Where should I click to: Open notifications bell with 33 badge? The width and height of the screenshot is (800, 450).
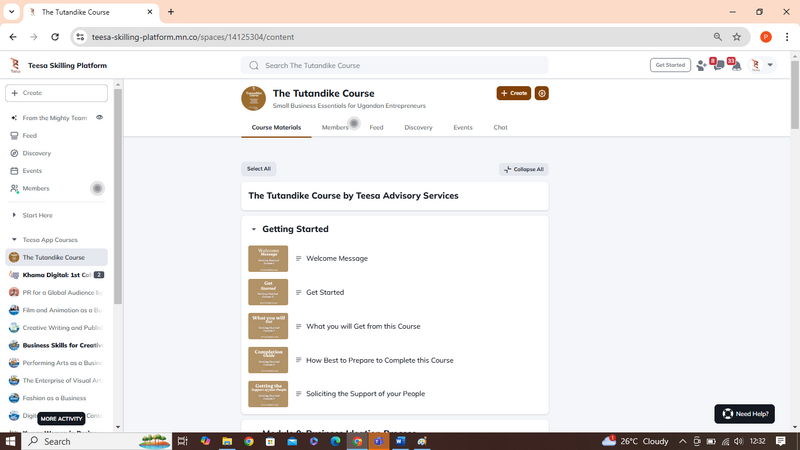[x=736, y=65]
